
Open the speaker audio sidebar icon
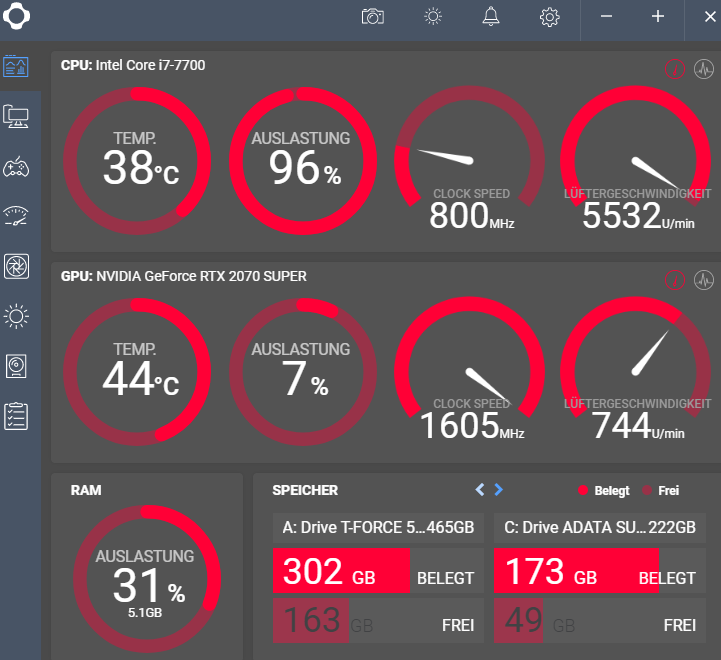click(16, 366)
